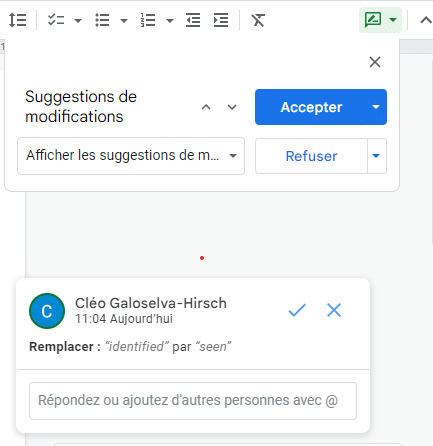The width and height of the screenshot is (433, 446).
Task: Decrease indent of paragraph
Action: [x=193, y=20]
